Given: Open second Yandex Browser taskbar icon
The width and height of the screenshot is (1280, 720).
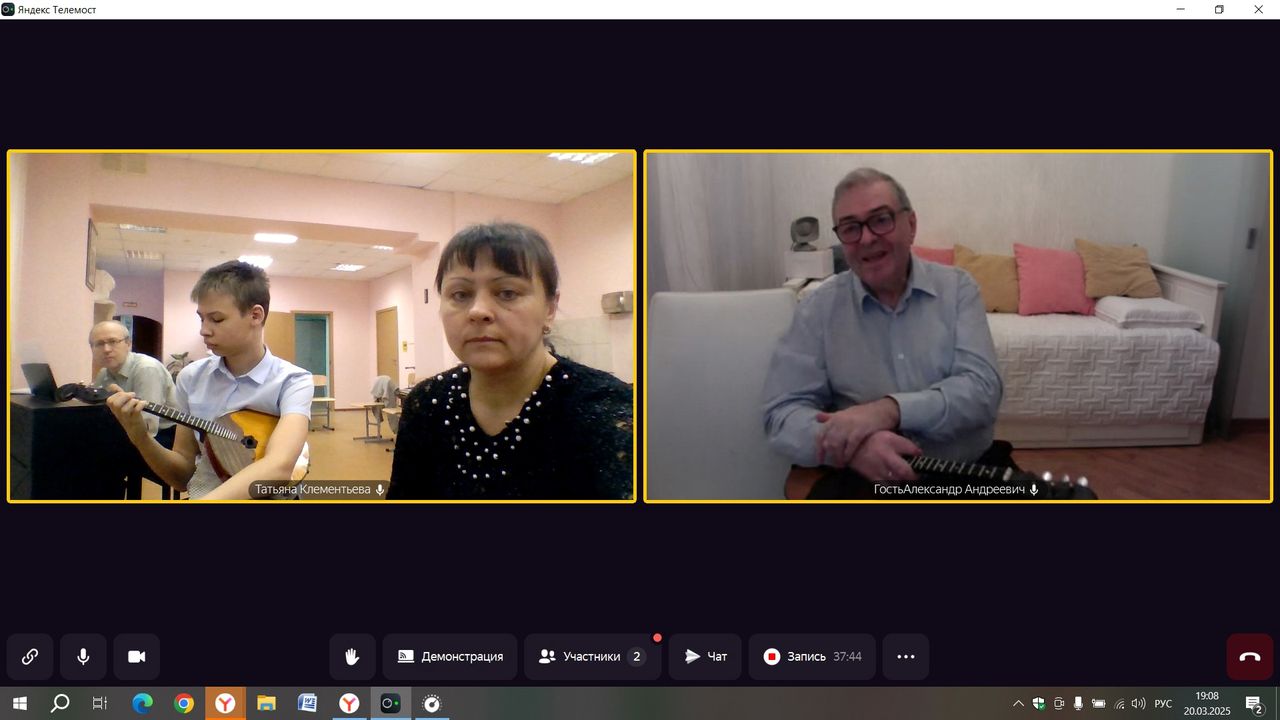Looking at the screenshot, I should pyautogui.click(x=348, y=704).
